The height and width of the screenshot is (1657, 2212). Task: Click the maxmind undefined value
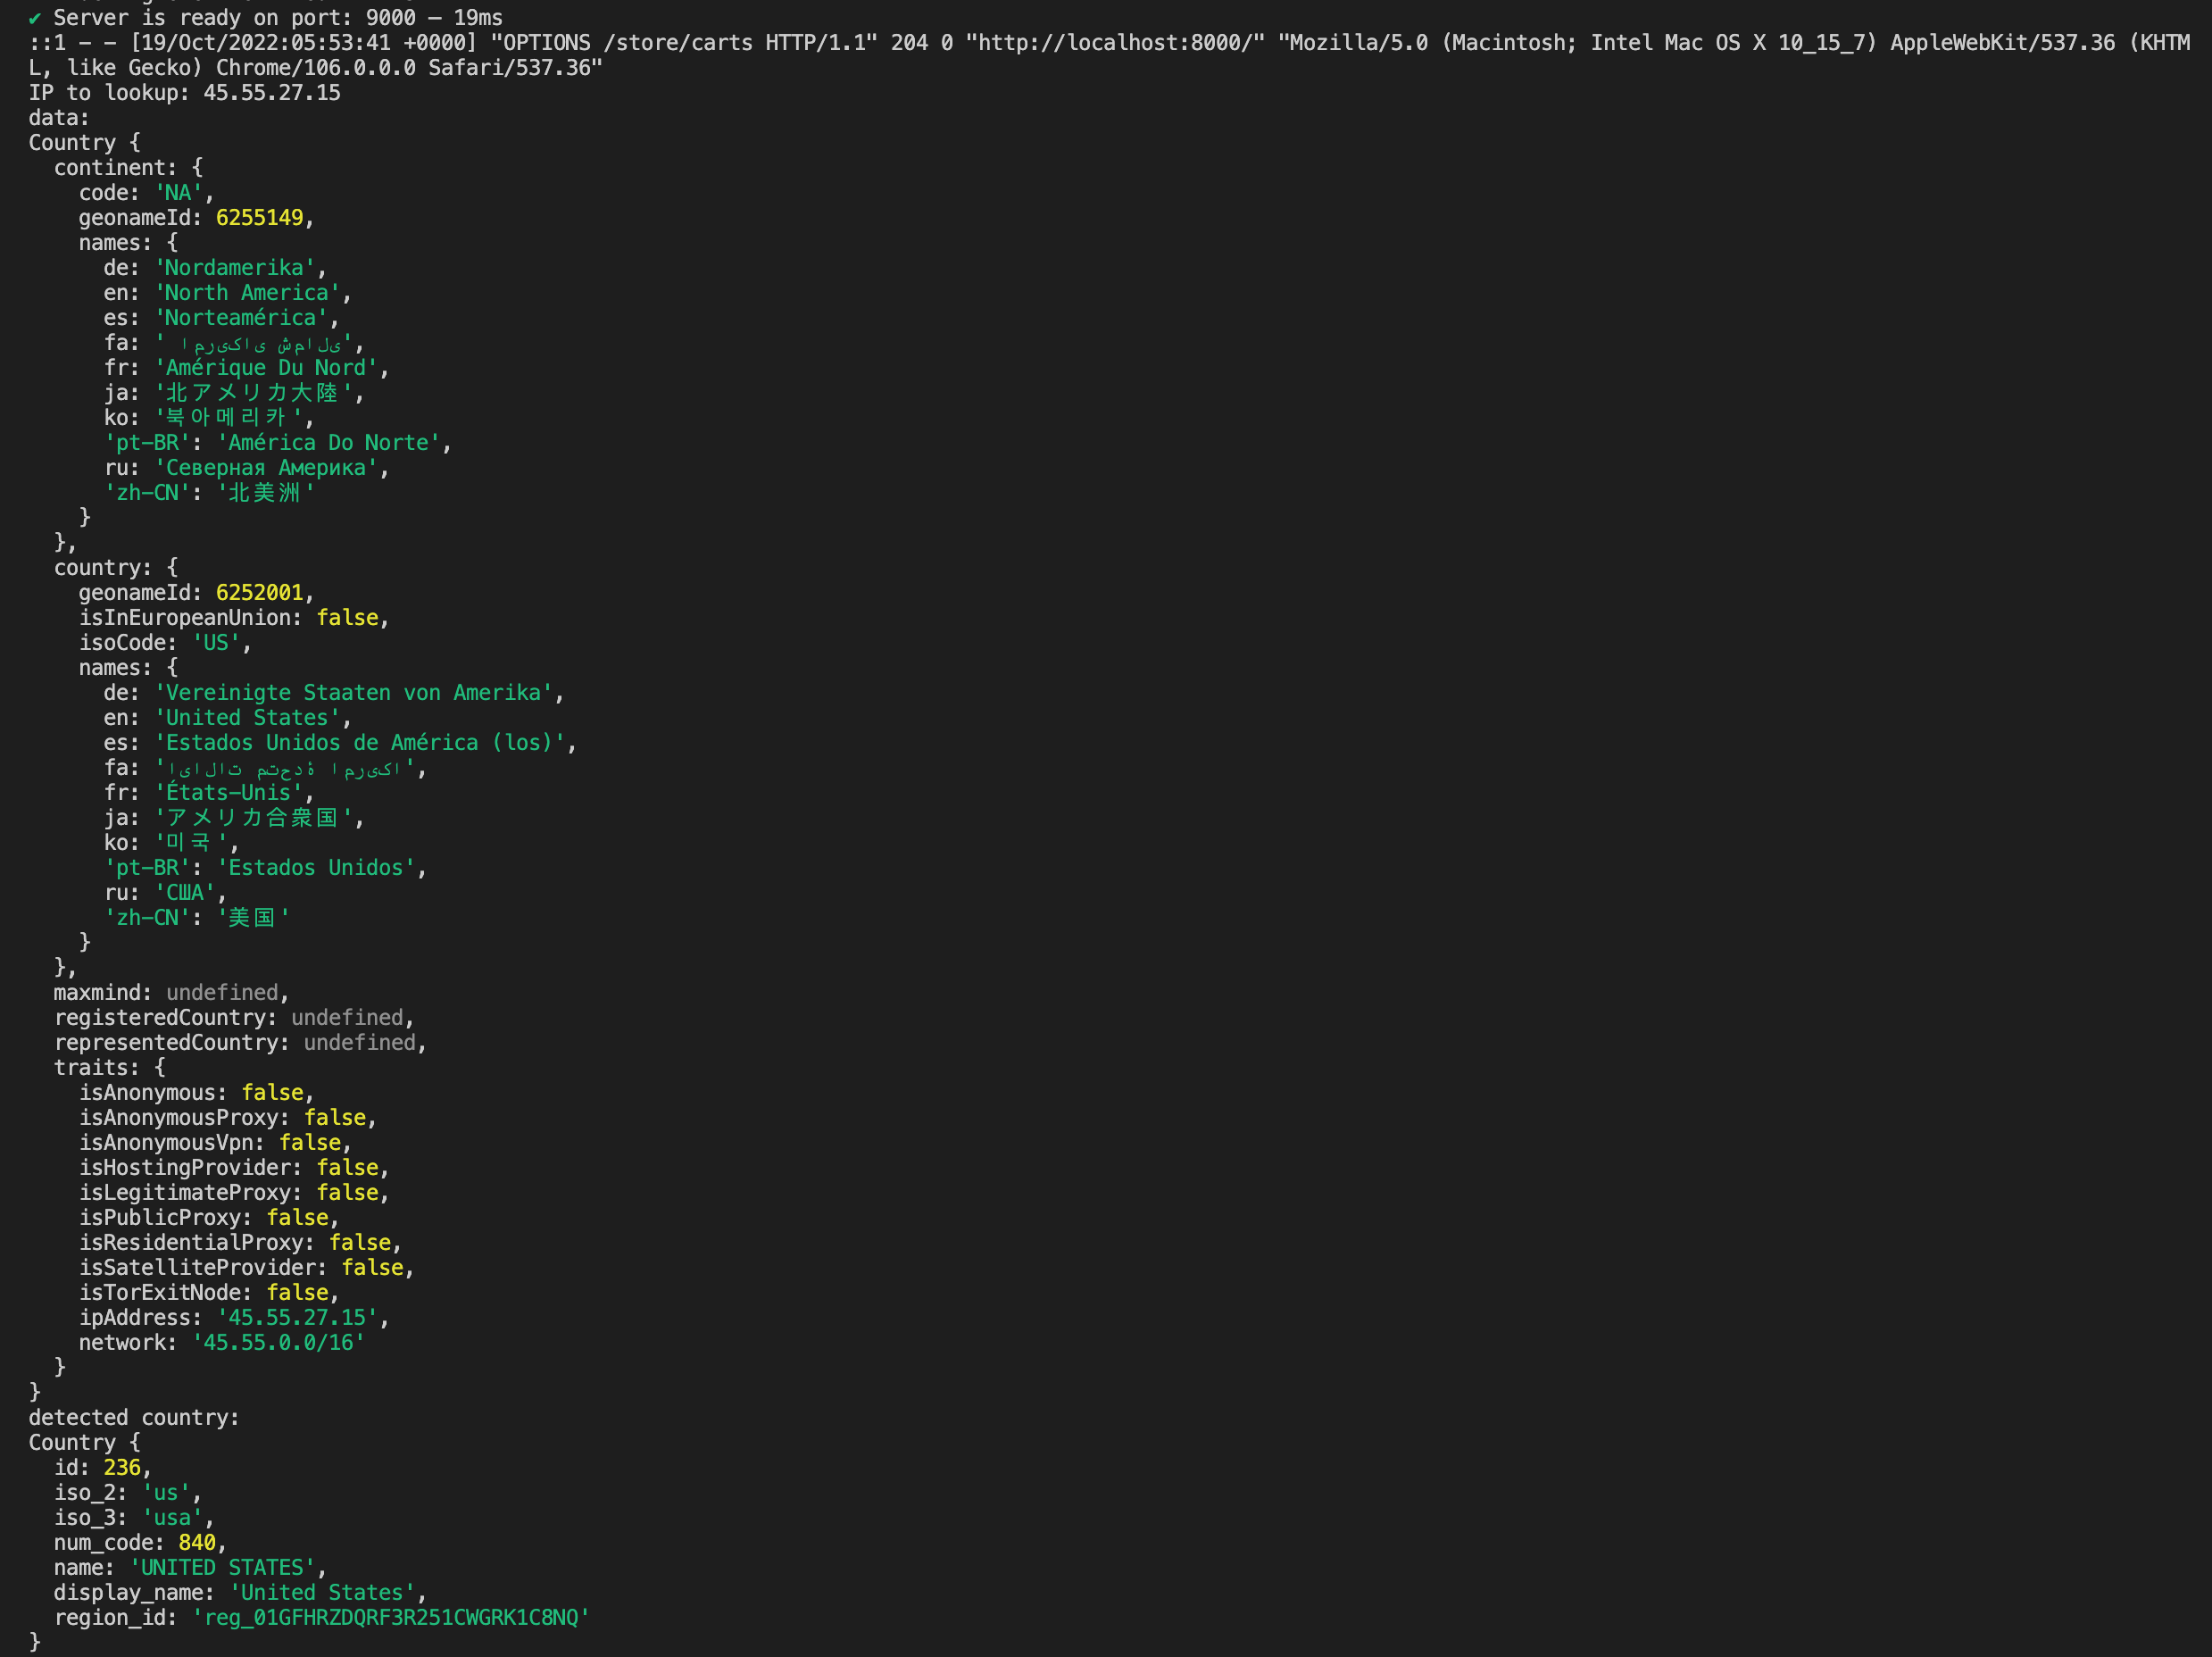pyautogui.click(x=222, y=993)
